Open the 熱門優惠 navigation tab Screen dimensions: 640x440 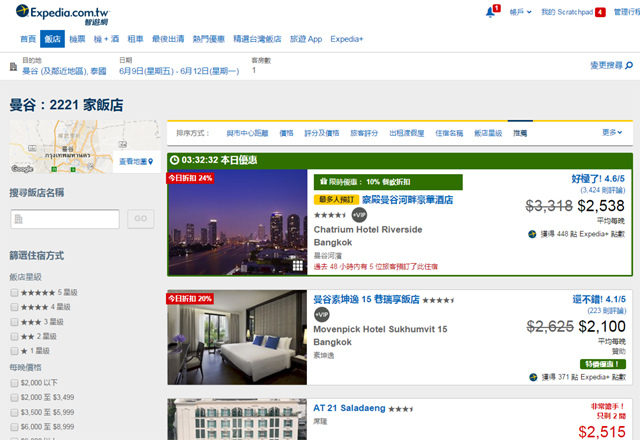(x=209, y=39)
